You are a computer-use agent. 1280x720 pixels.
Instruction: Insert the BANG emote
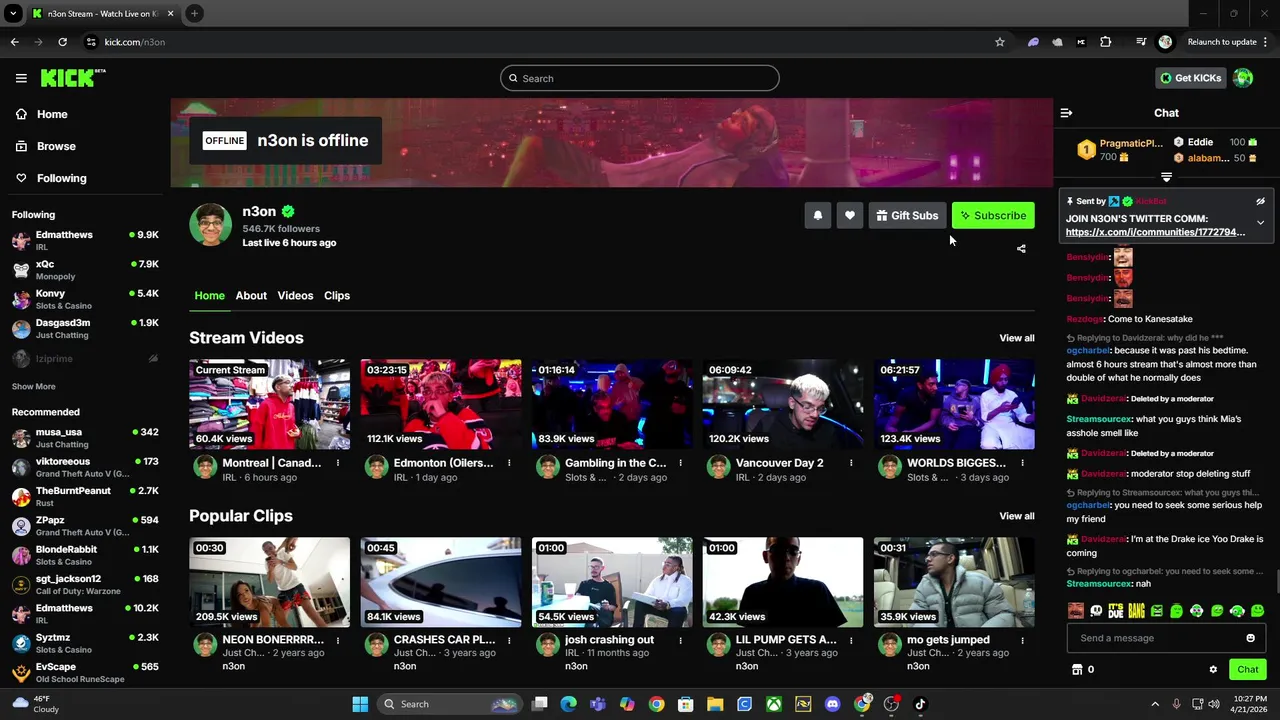tap(1136, 611)
